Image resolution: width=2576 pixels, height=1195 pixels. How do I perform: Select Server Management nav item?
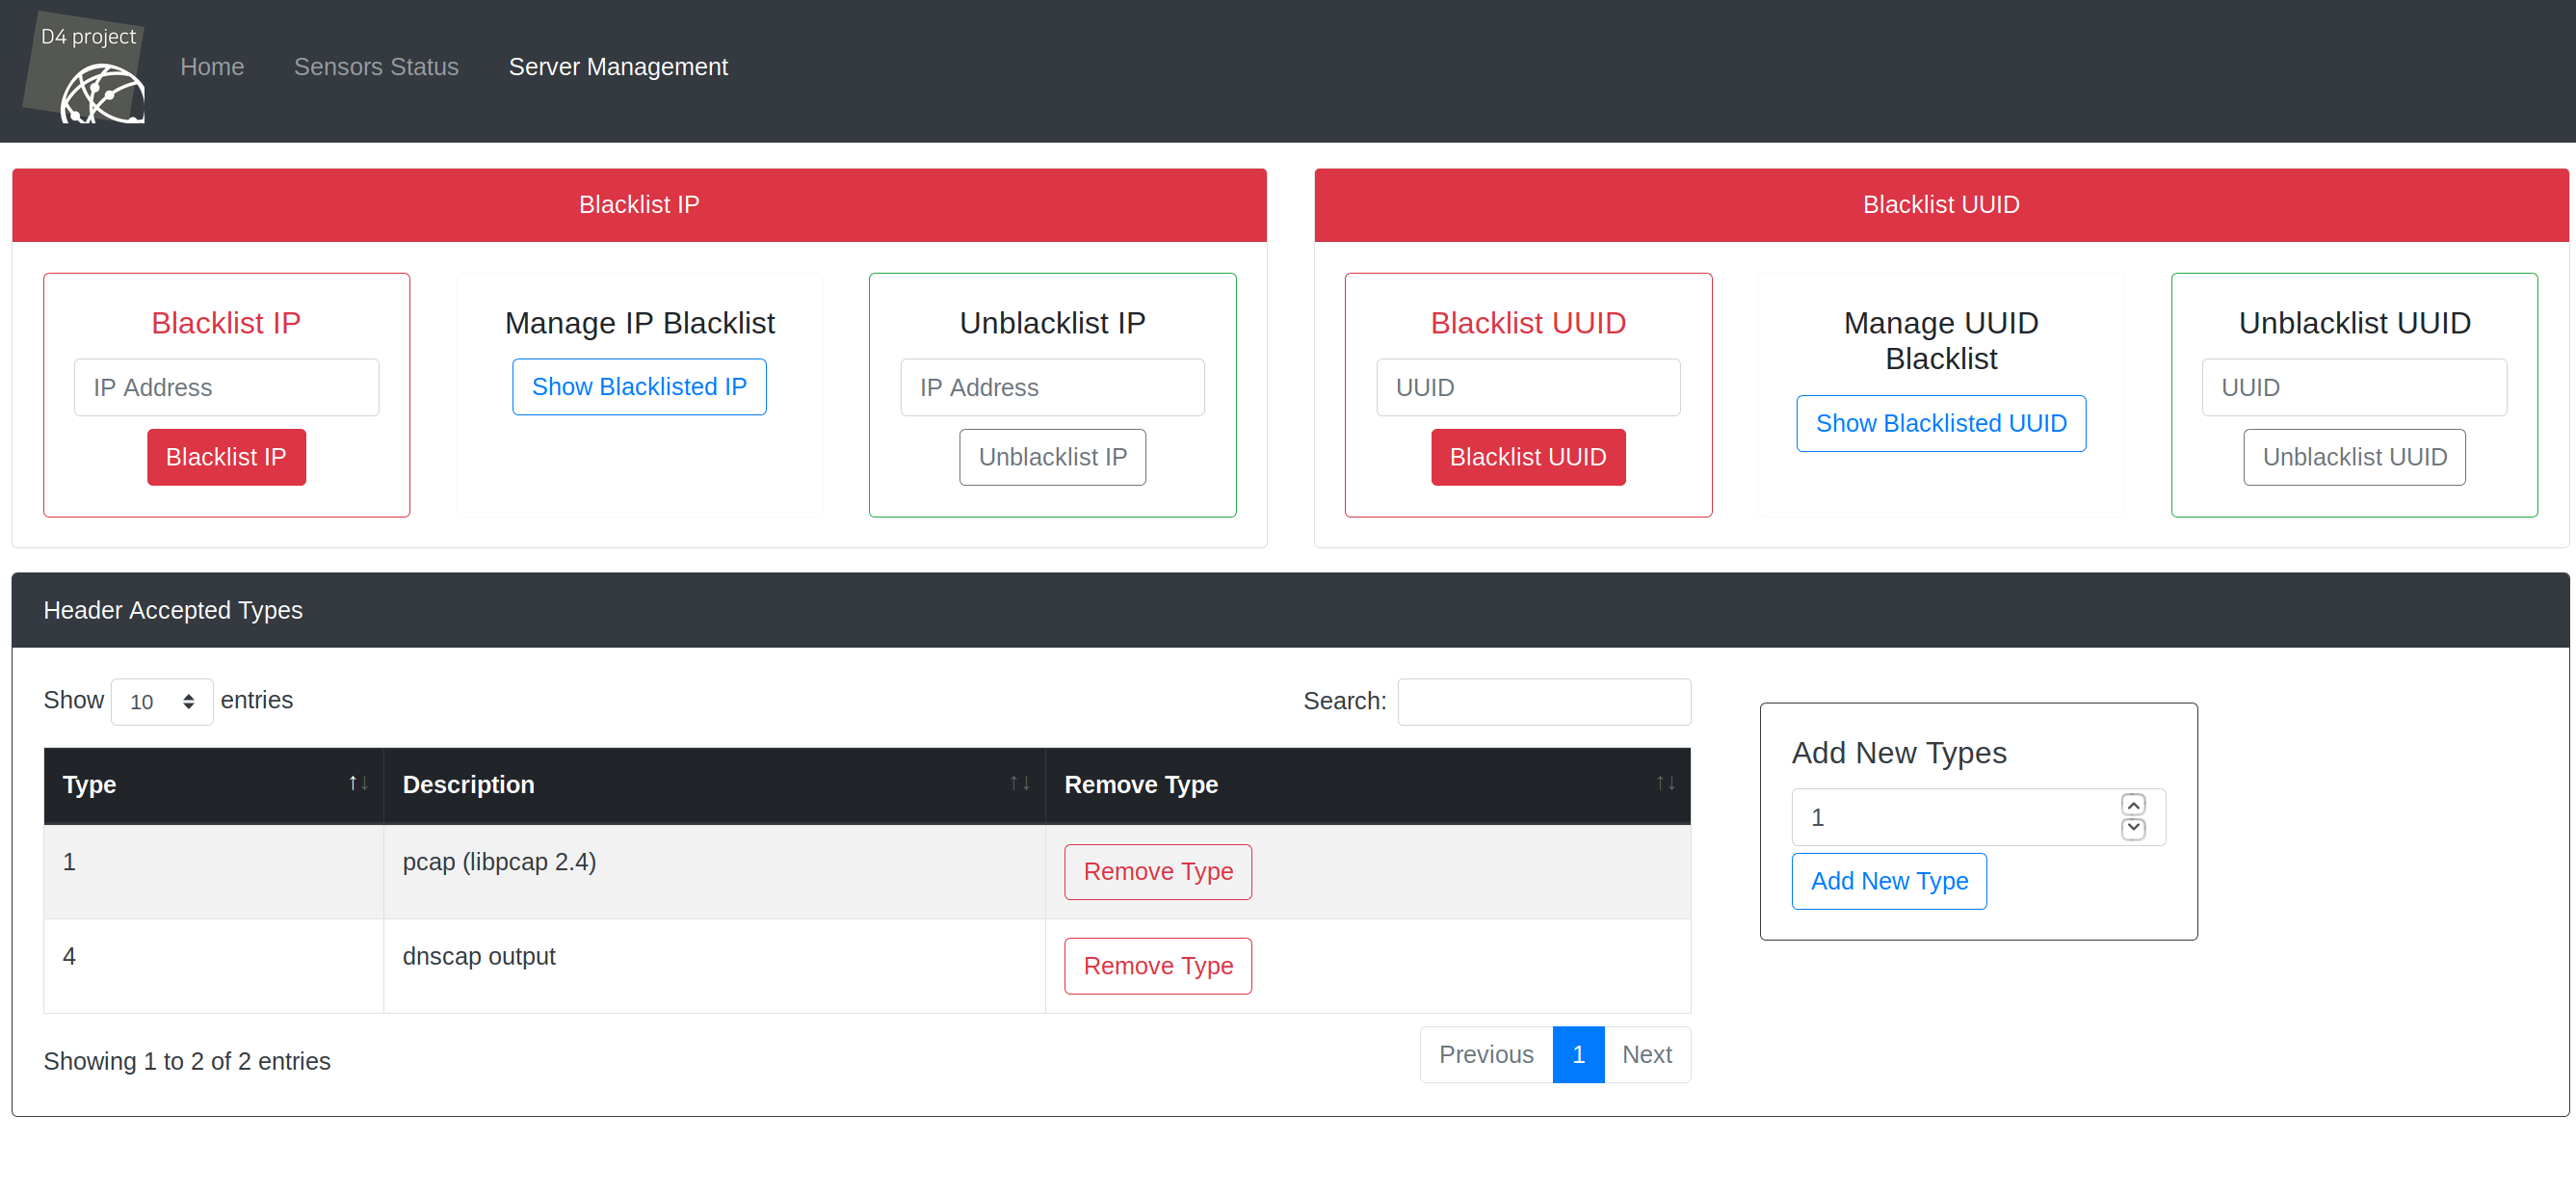click(618, 67)
